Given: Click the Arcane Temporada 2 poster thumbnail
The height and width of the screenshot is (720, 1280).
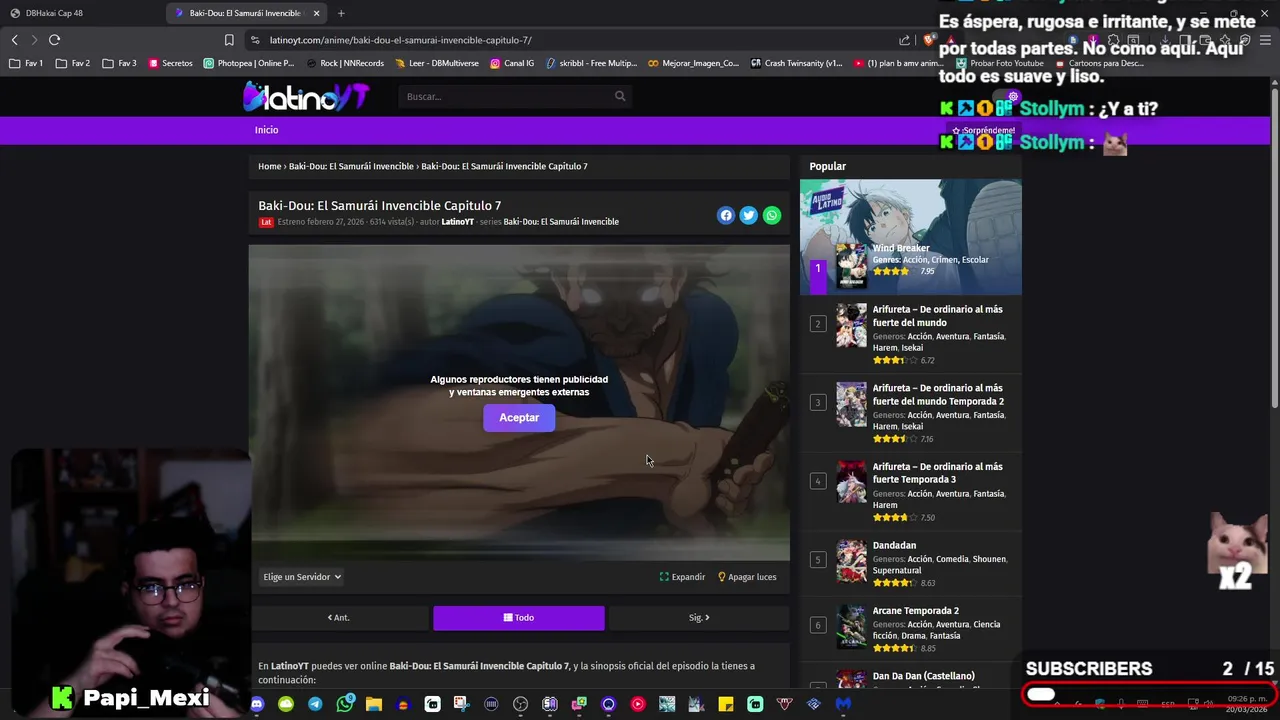Looking at the screenshot, I should coord(851,626).
